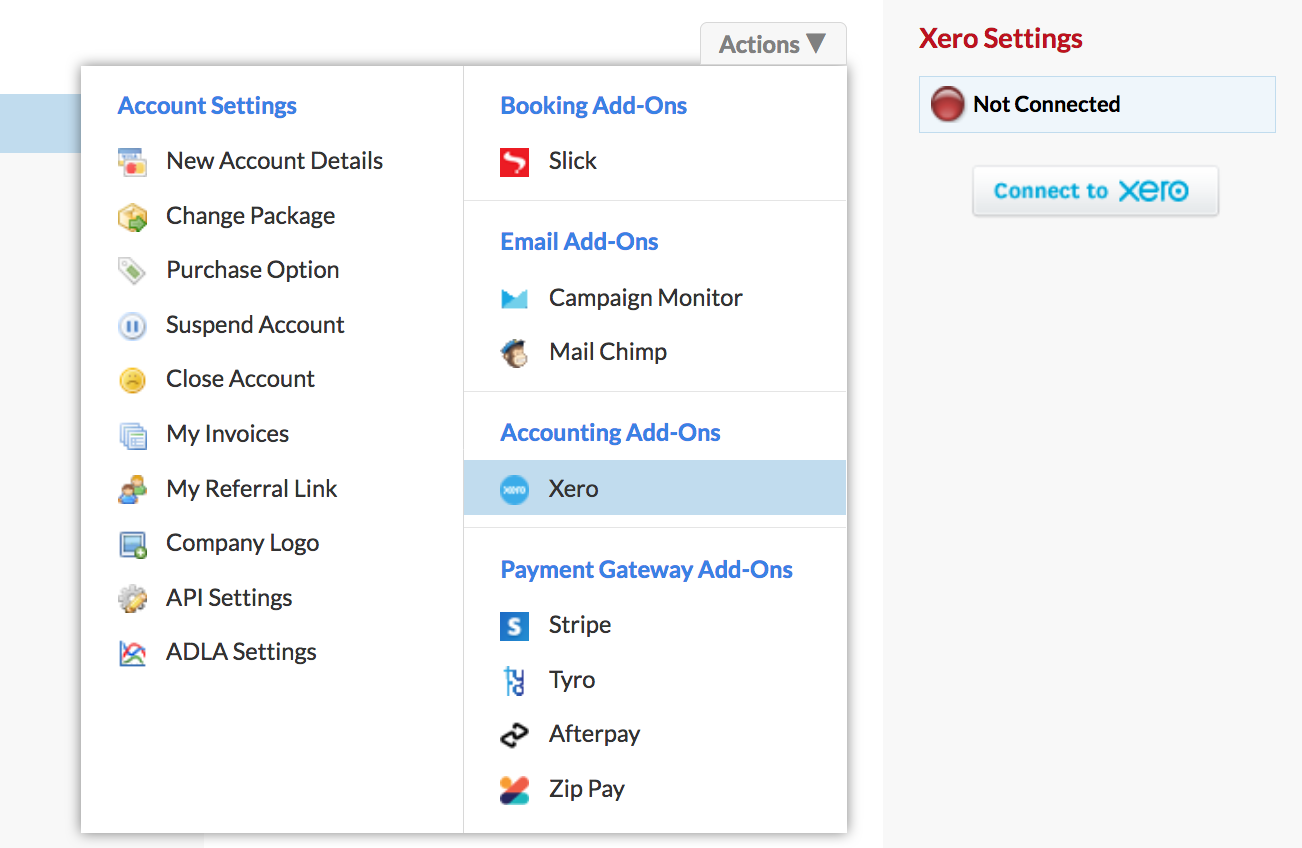This screenshot has height=848, width=1302.
Task: Click the red Slick logo icon
Action: click(514, 161)
